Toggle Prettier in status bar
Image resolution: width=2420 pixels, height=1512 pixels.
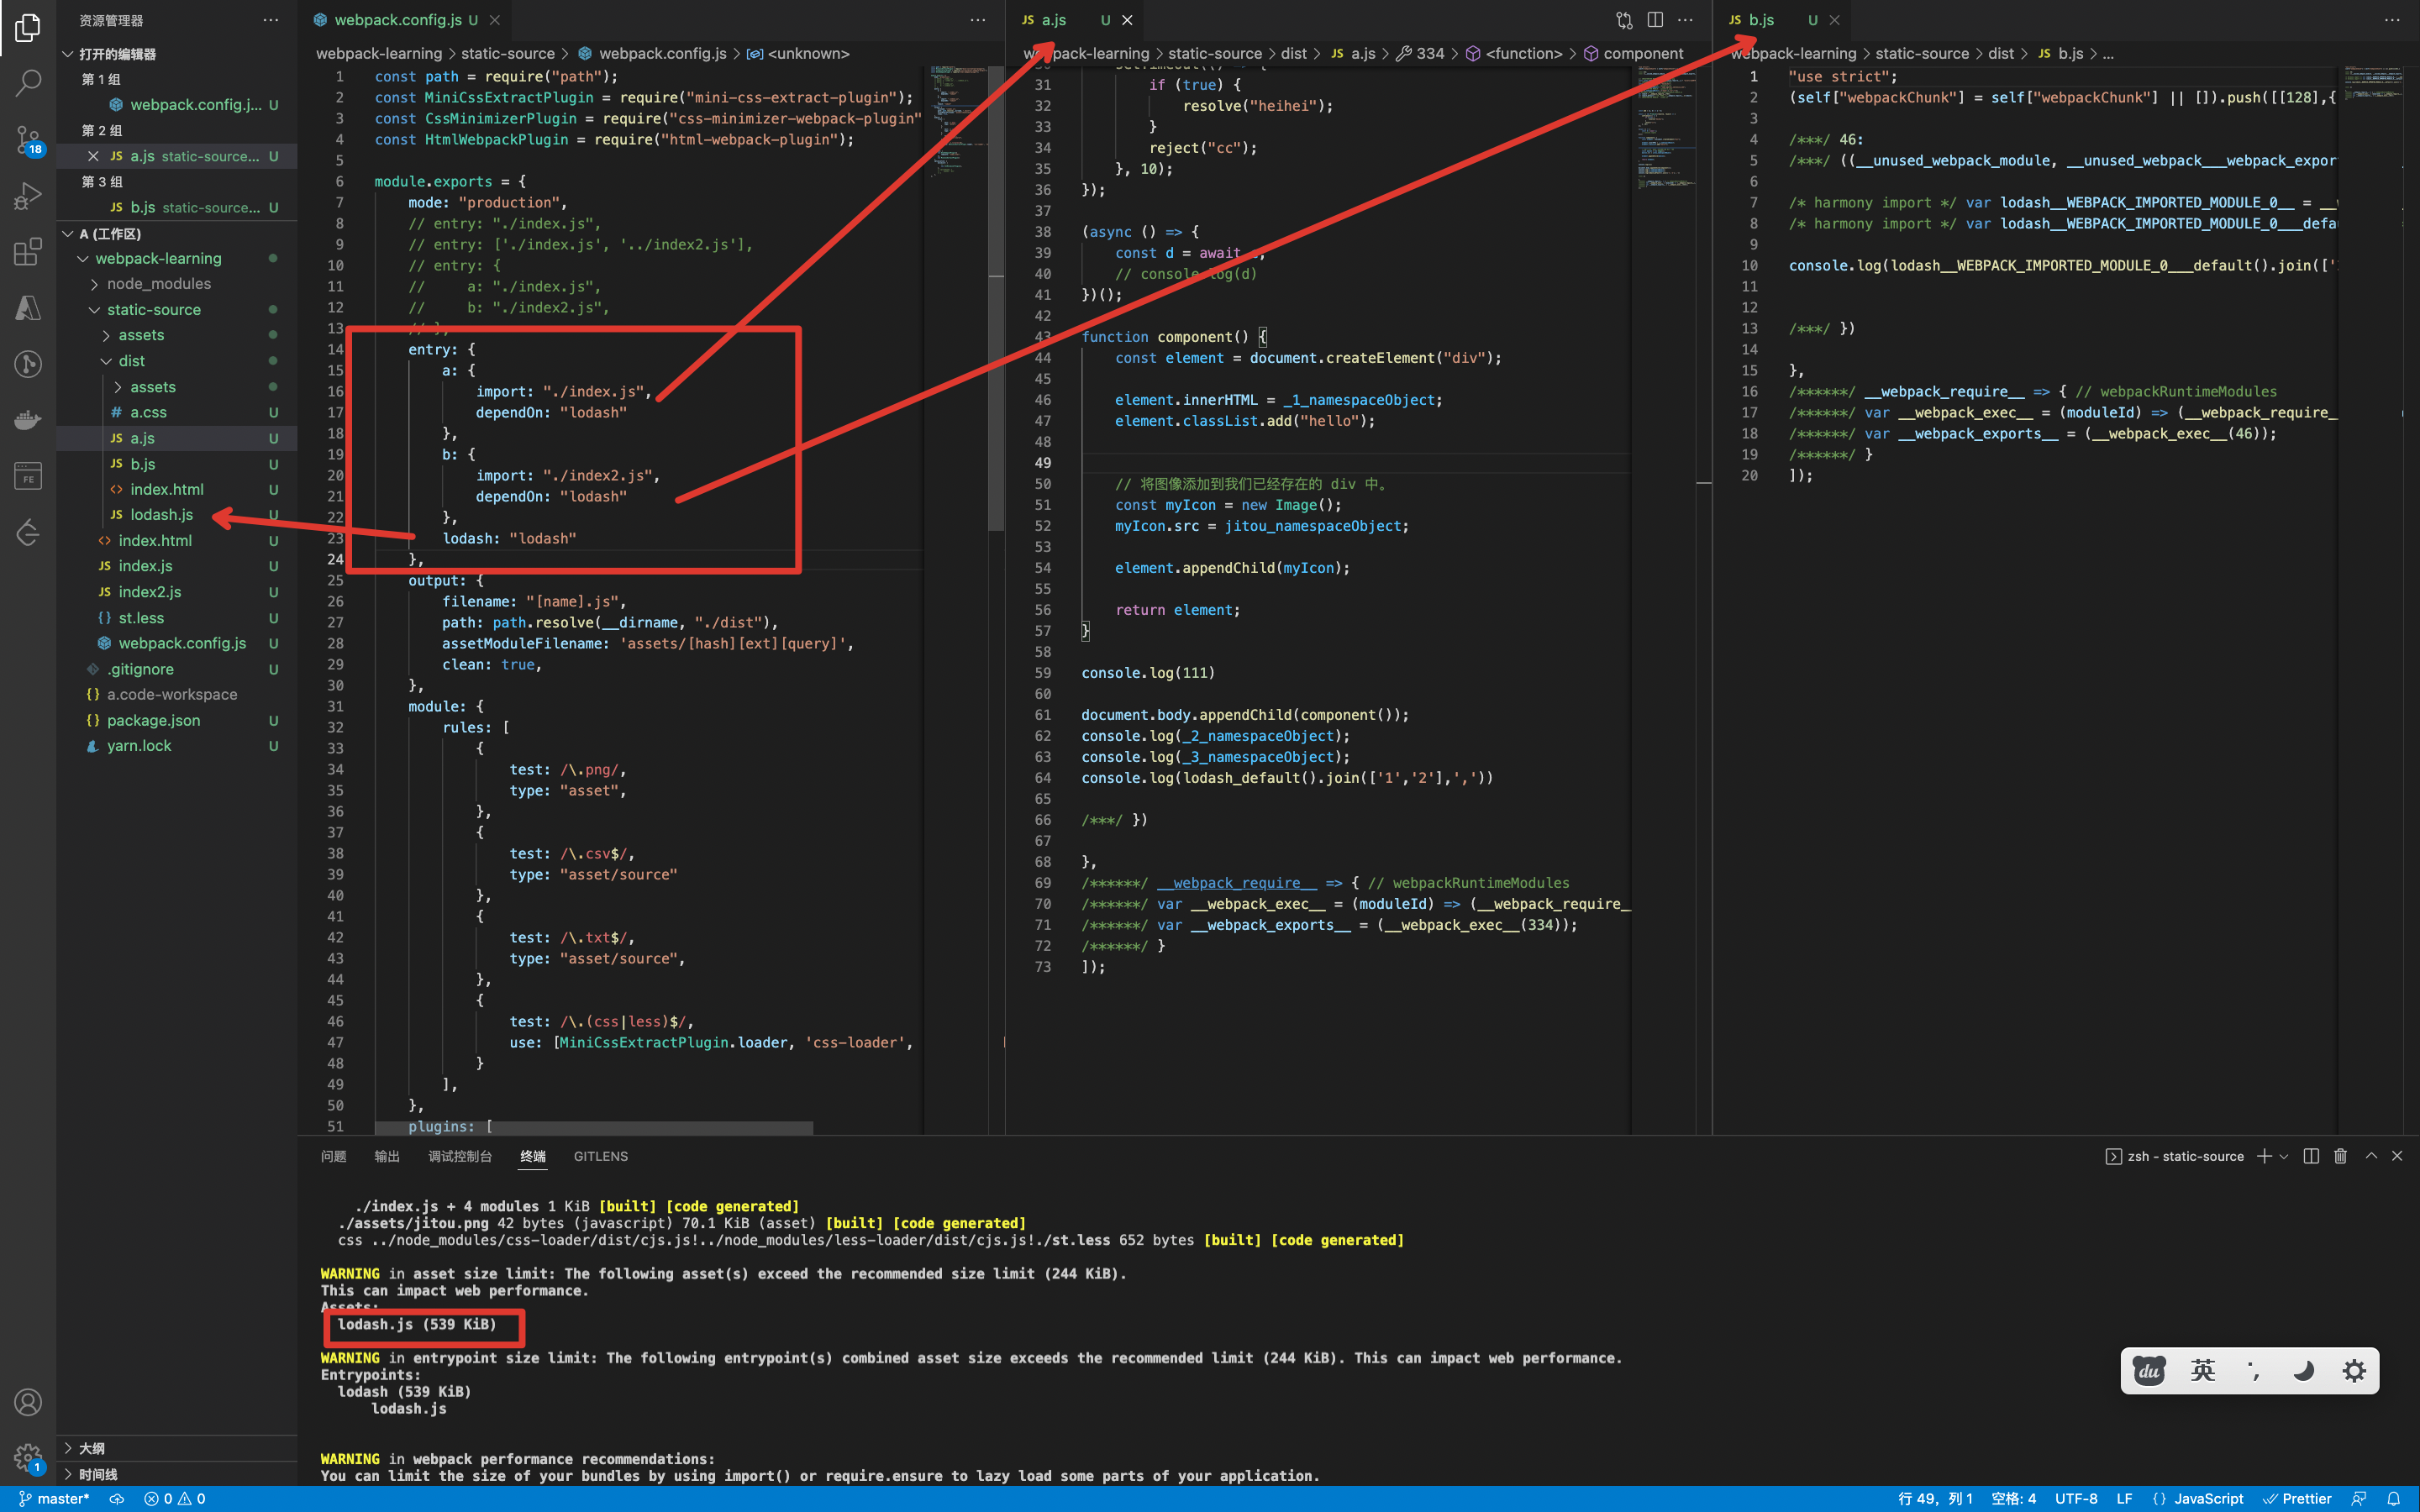(2297, 1498)
